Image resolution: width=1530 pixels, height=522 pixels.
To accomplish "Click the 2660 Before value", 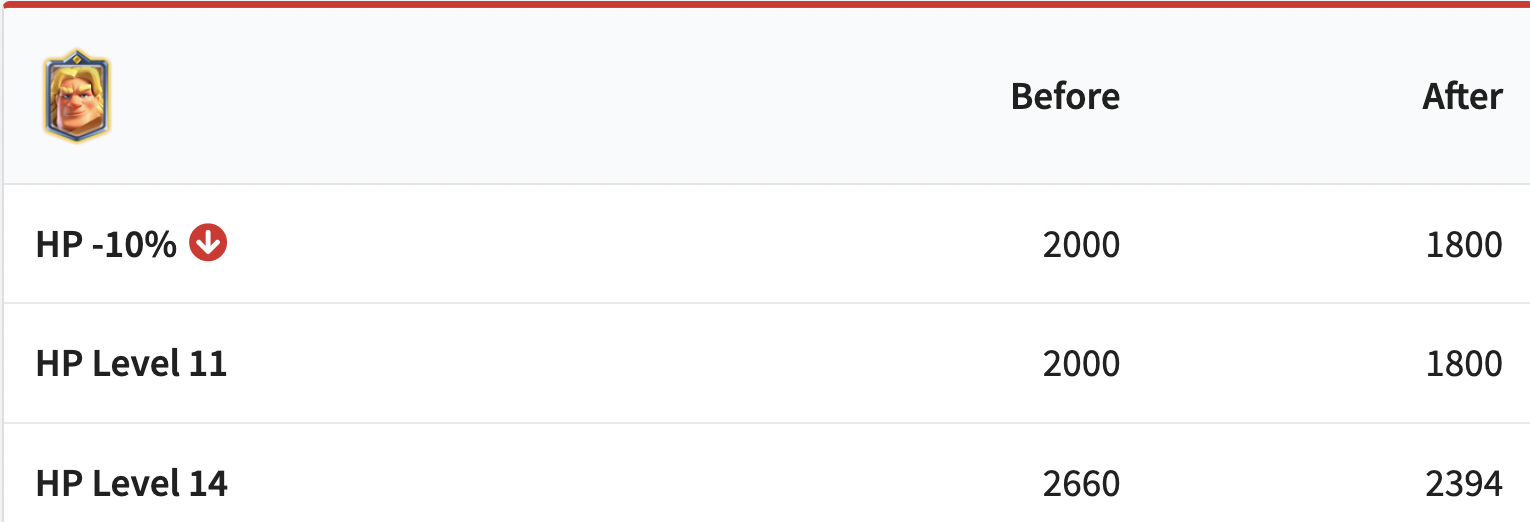I will 1081,484.
